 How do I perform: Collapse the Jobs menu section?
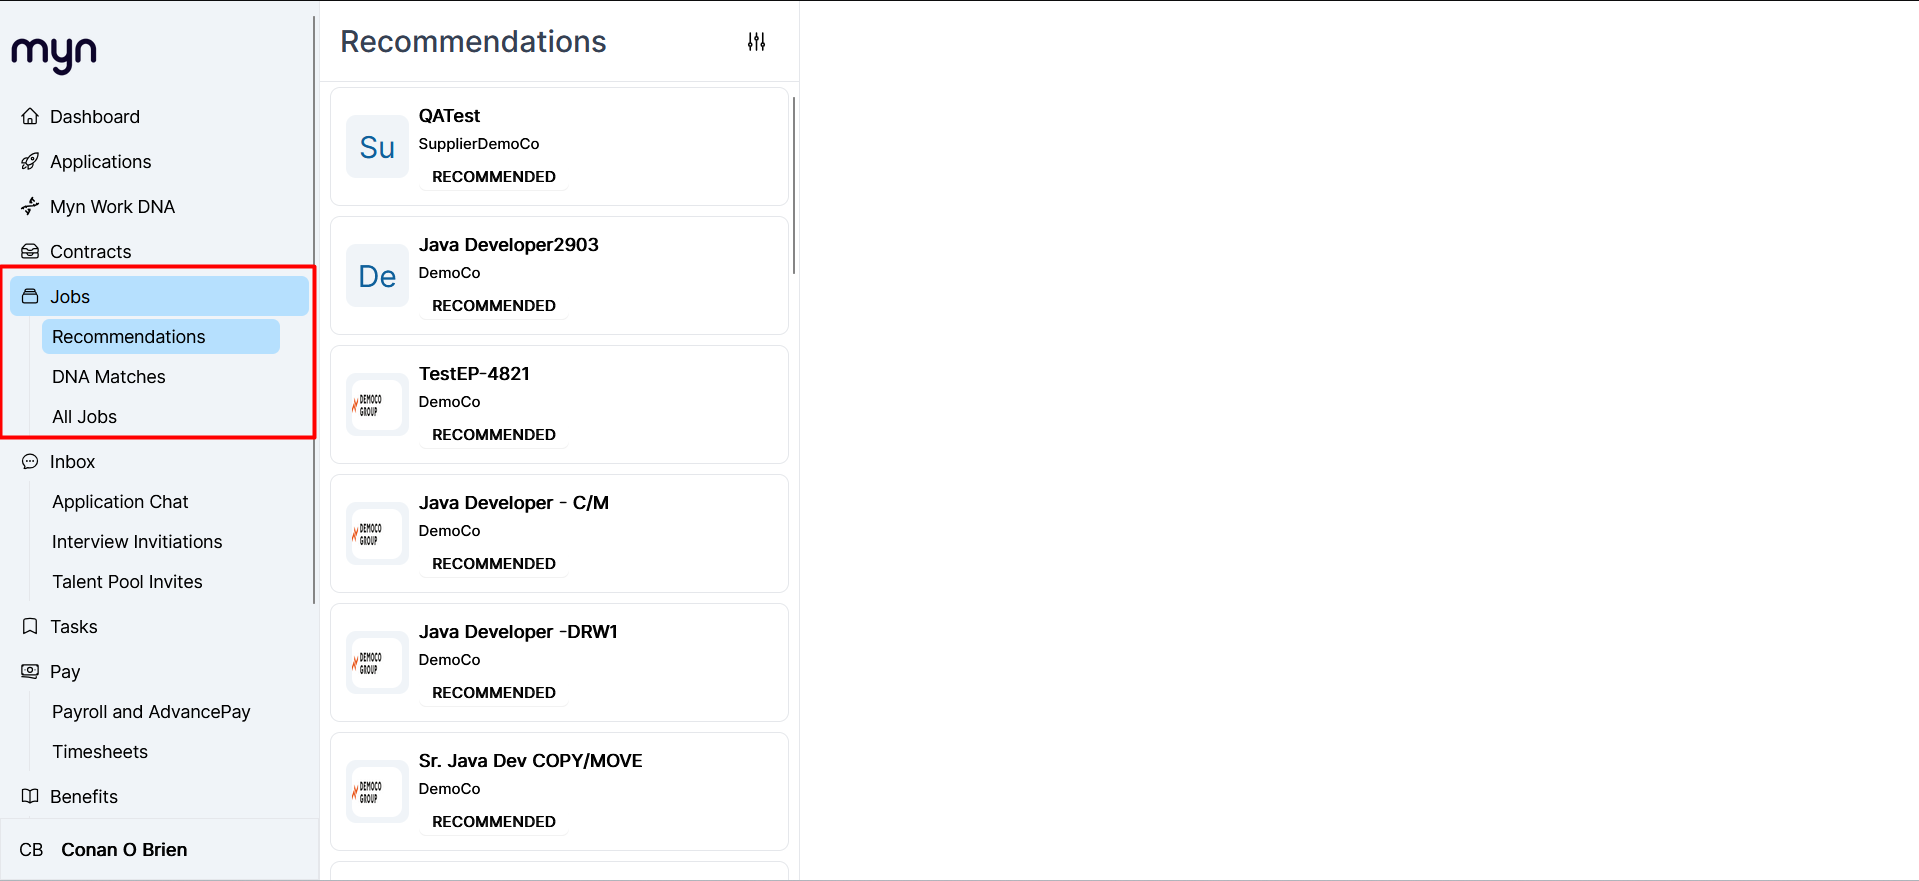159,296
